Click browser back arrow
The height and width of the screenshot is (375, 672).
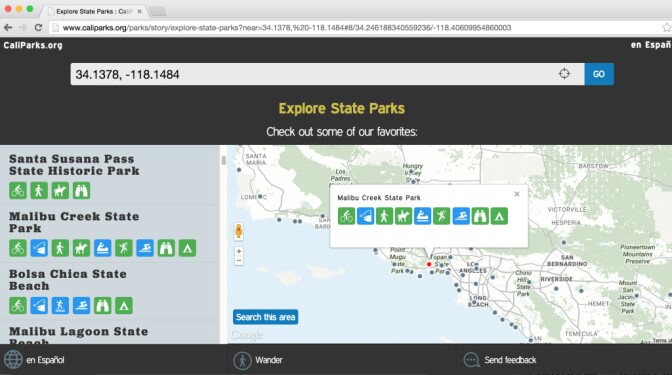[x=8, y=27]
